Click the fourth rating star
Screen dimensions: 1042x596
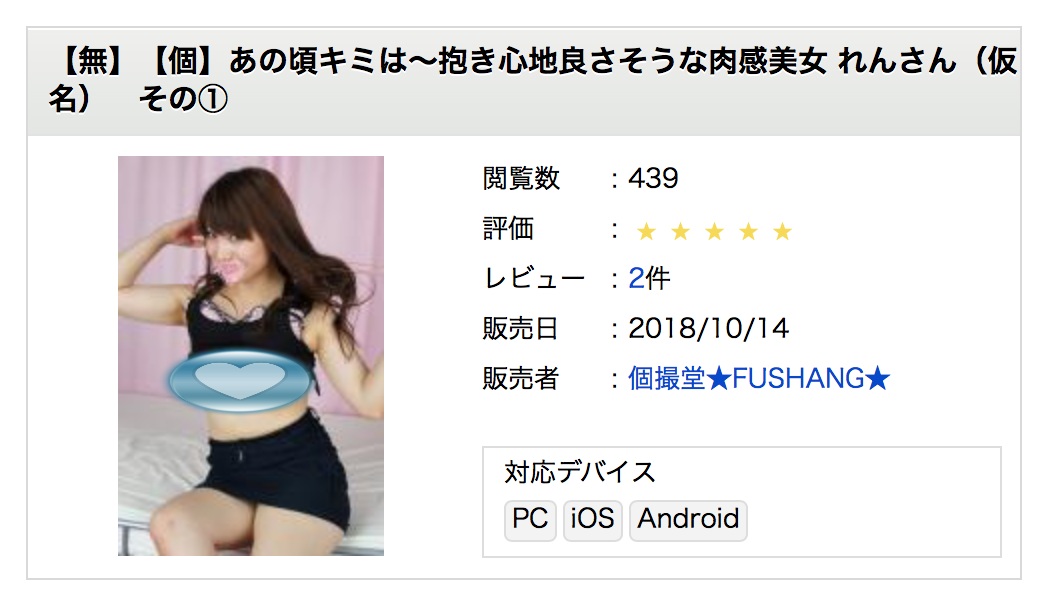(748, 231)
